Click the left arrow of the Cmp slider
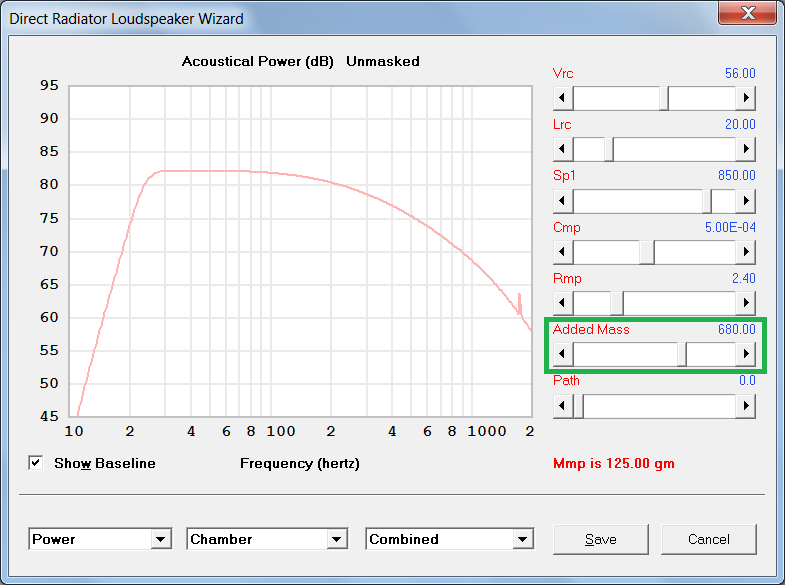Screen dimensions: 785x585 (x=563, y=252)
